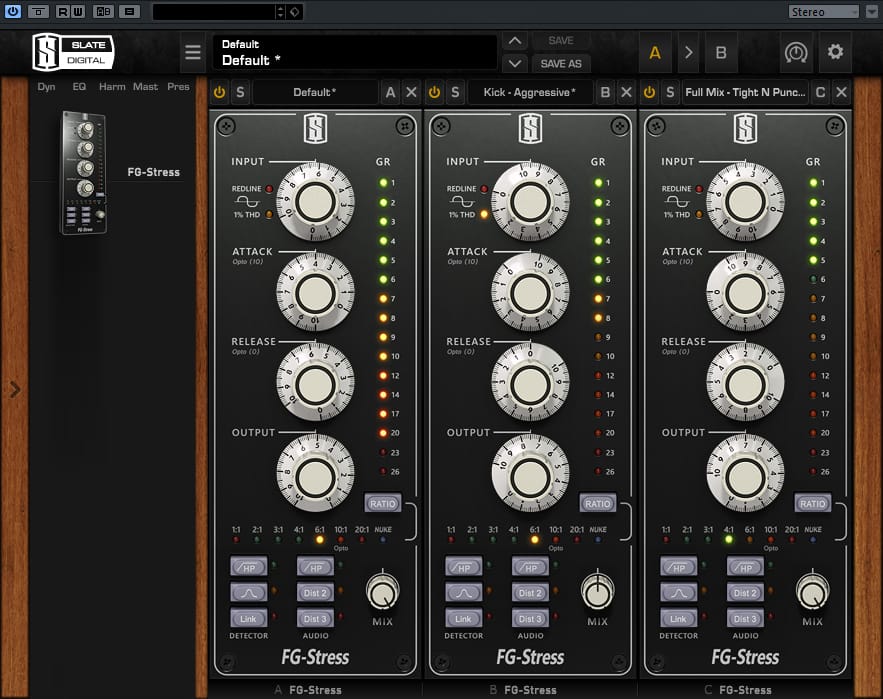Click the A/B compare button in host bar
883x699 pixels.
(x=103, y=11)
